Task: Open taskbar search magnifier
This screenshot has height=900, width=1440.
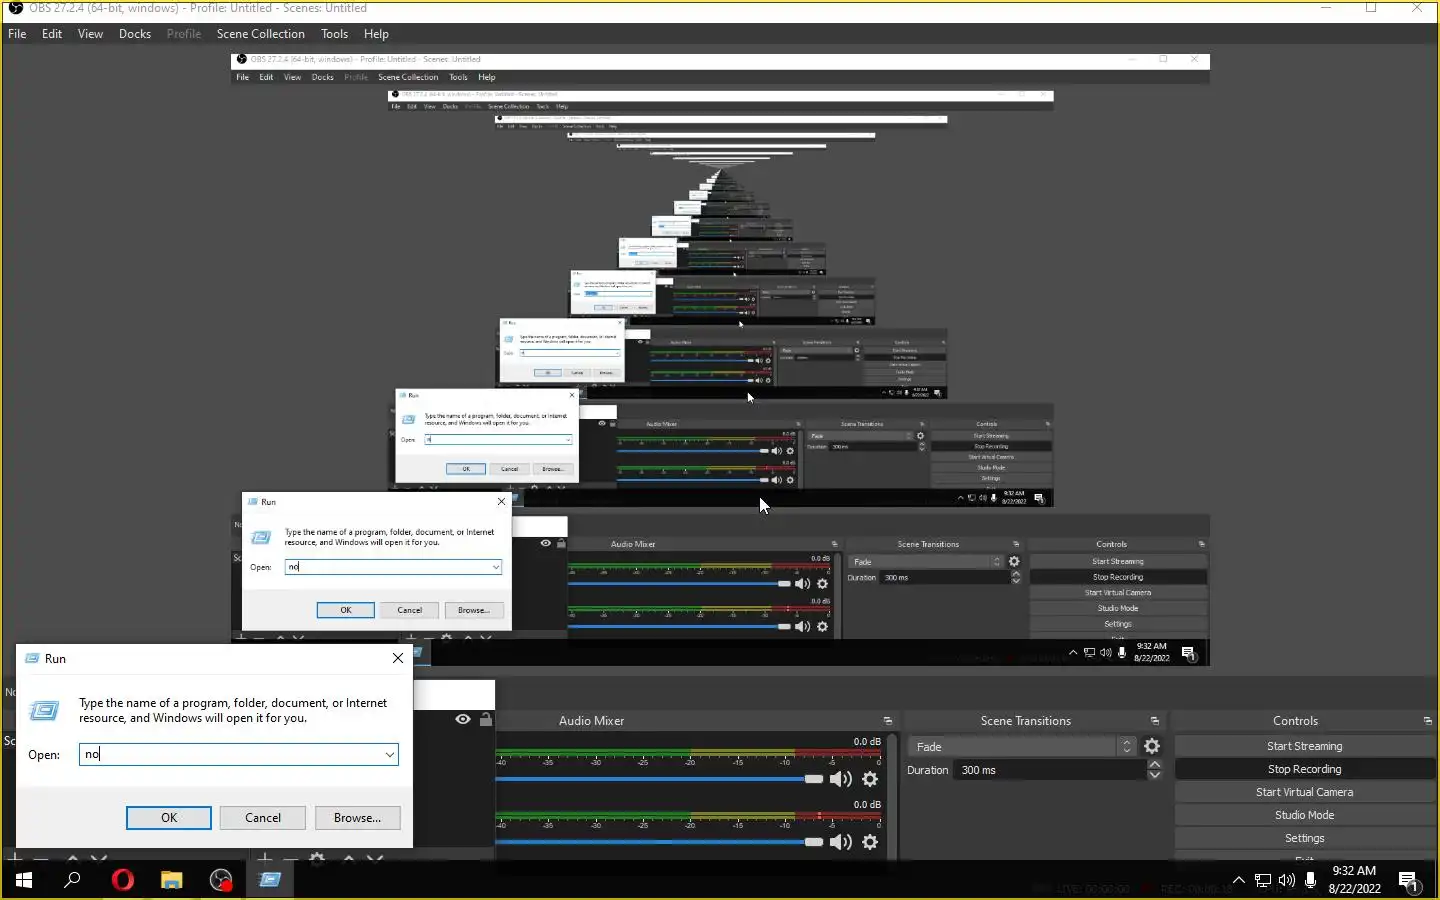Action: (x=72, y=880)
